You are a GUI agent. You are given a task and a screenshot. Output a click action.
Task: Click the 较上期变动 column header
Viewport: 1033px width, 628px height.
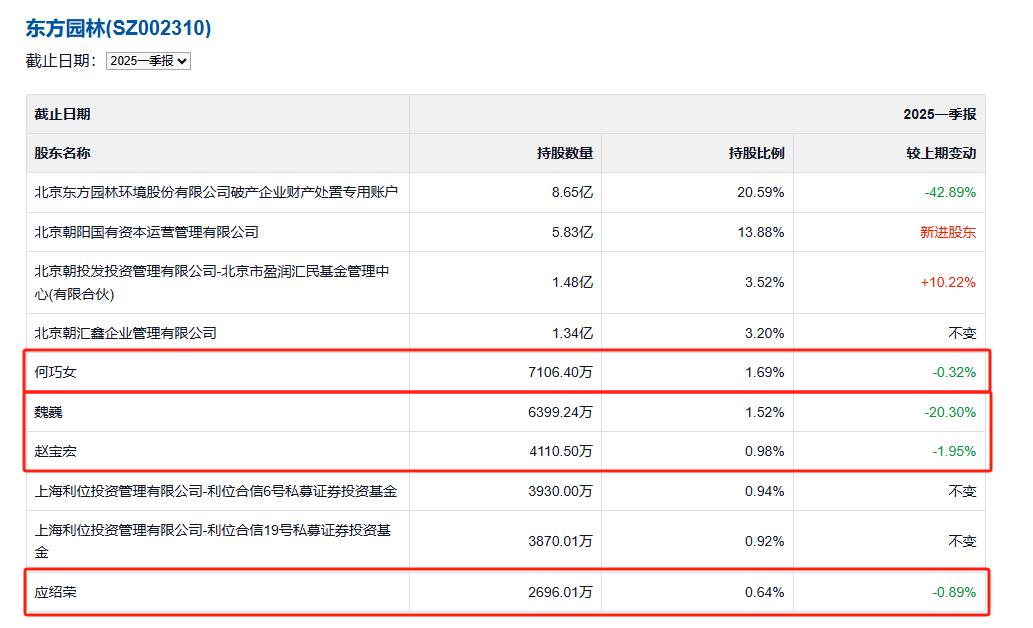(x=941, y=154)
